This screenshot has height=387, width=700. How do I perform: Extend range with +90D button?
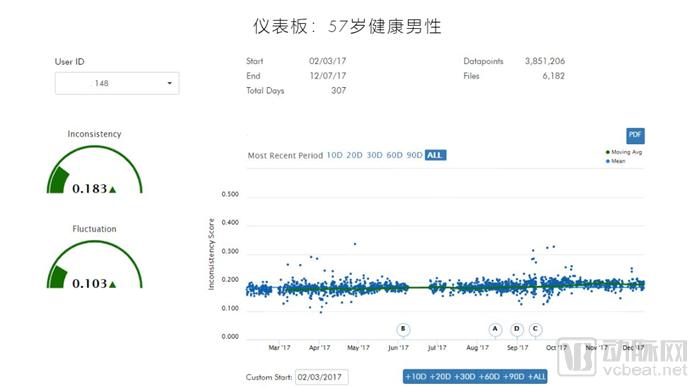coord(514,377)
